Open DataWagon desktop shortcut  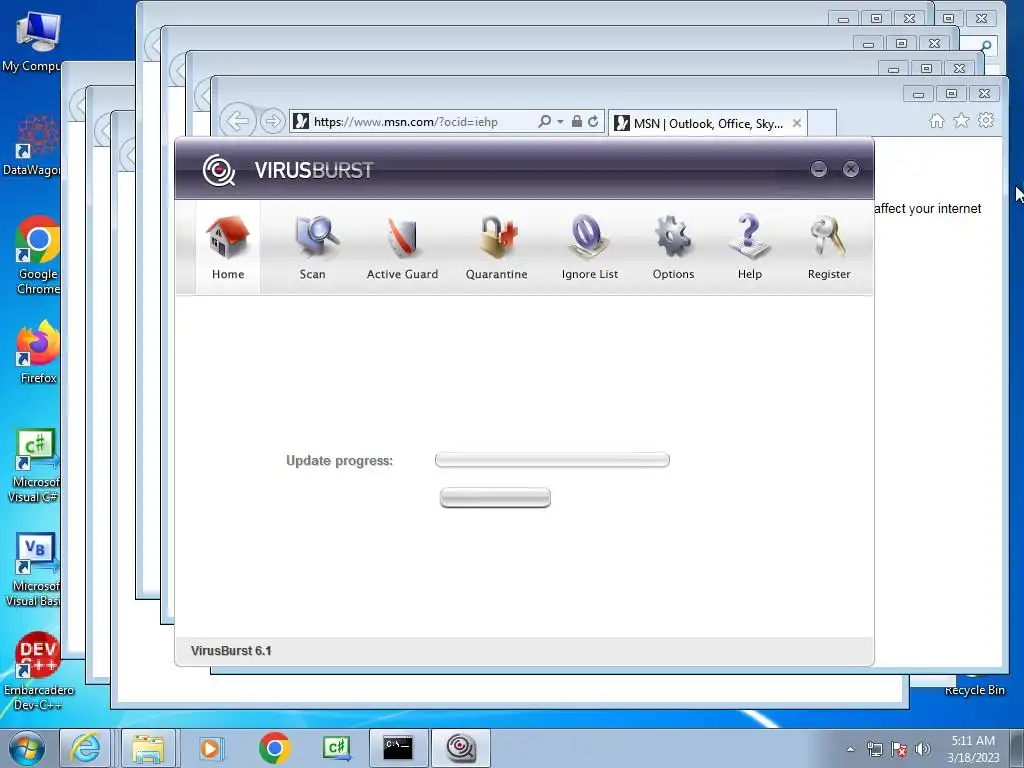point(31,145)
